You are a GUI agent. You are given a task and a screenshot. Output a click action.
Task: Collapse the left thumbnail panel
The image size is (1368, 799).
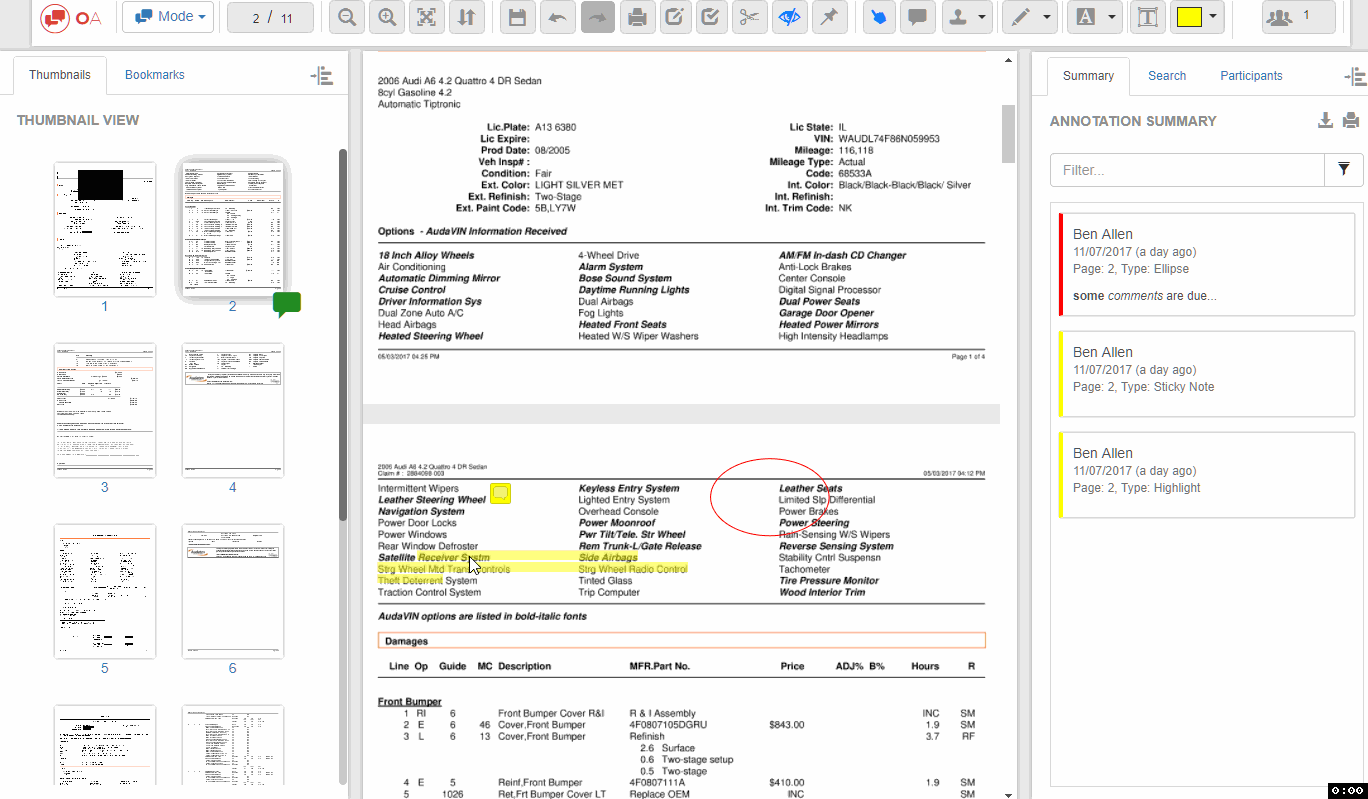coord(322,75)
